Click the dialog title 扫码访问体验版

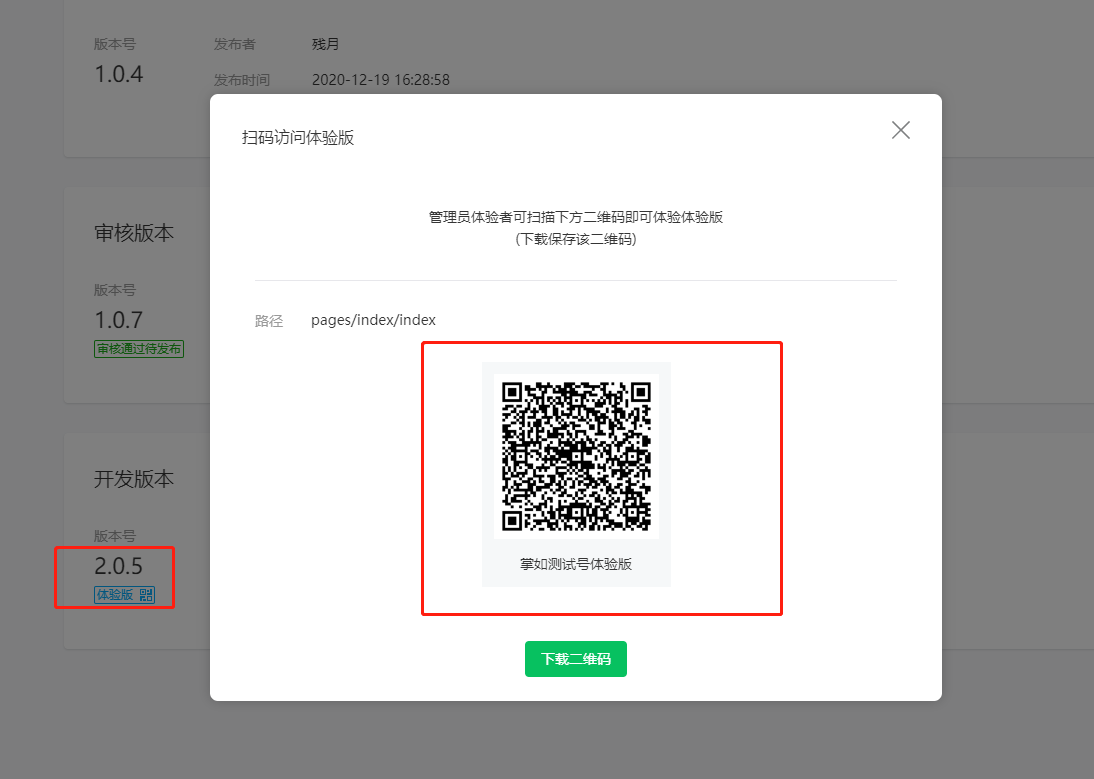(298, 137)
